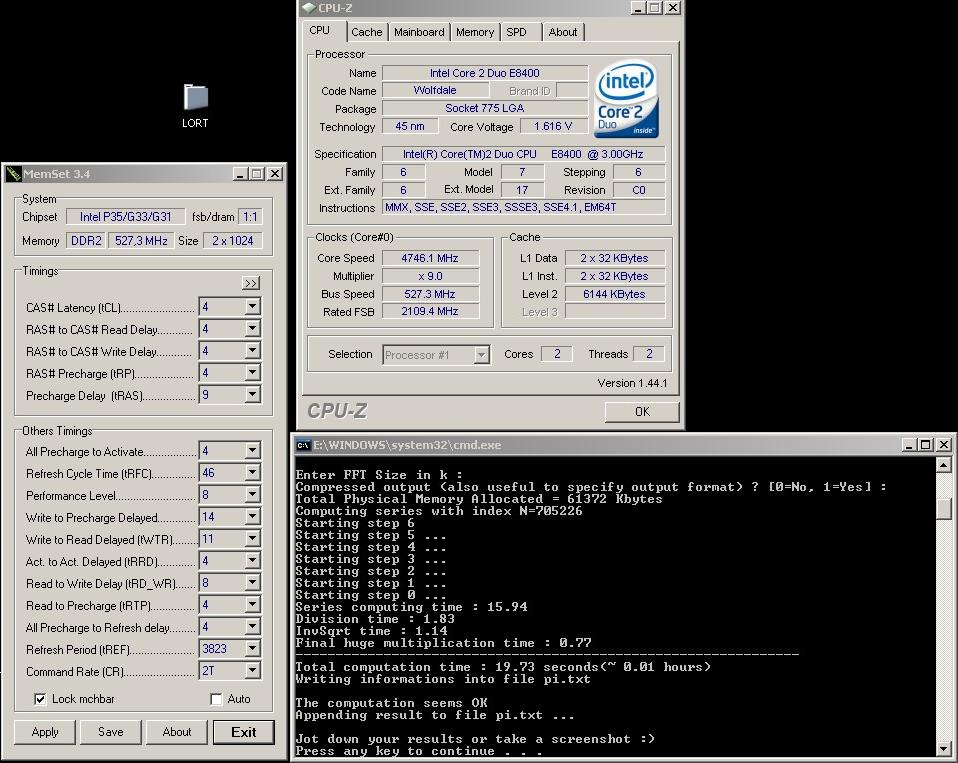The height and width of the screenshot is (763, 958).
Task: Click cmd window scrollbar up arrow
Action: 943,465
